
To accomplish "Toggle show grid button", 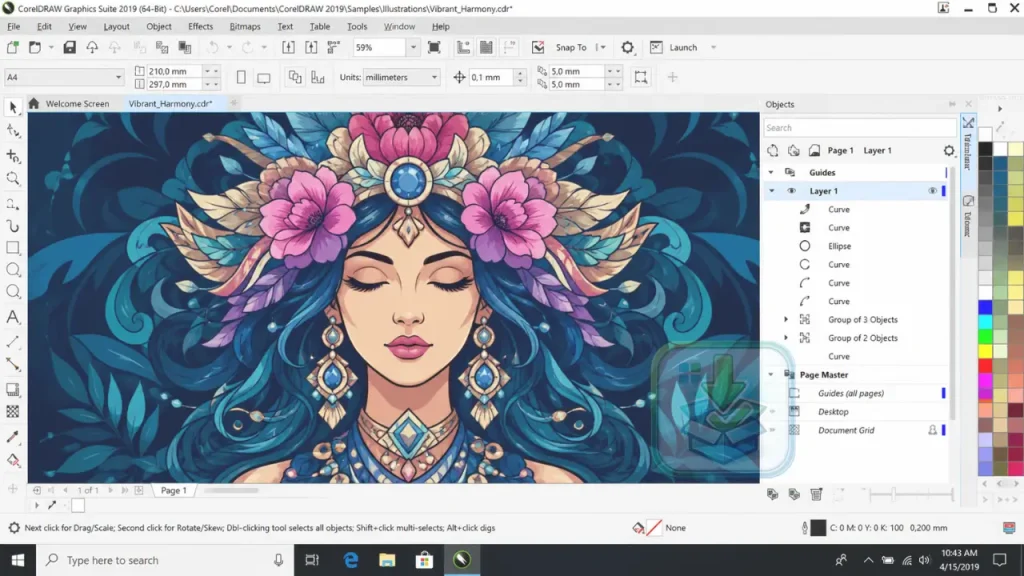I will point(486,47).
